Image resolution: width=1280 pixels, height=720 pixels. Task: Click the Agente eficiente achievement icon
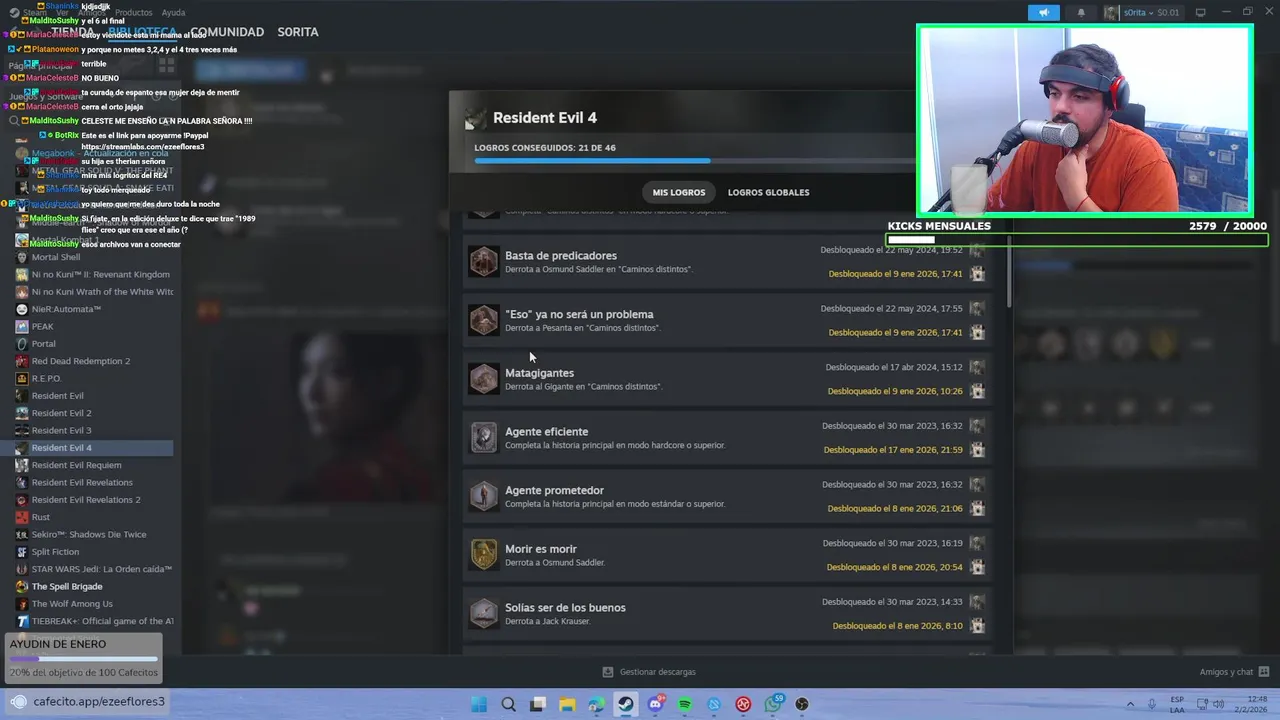(x=484, y=437)
